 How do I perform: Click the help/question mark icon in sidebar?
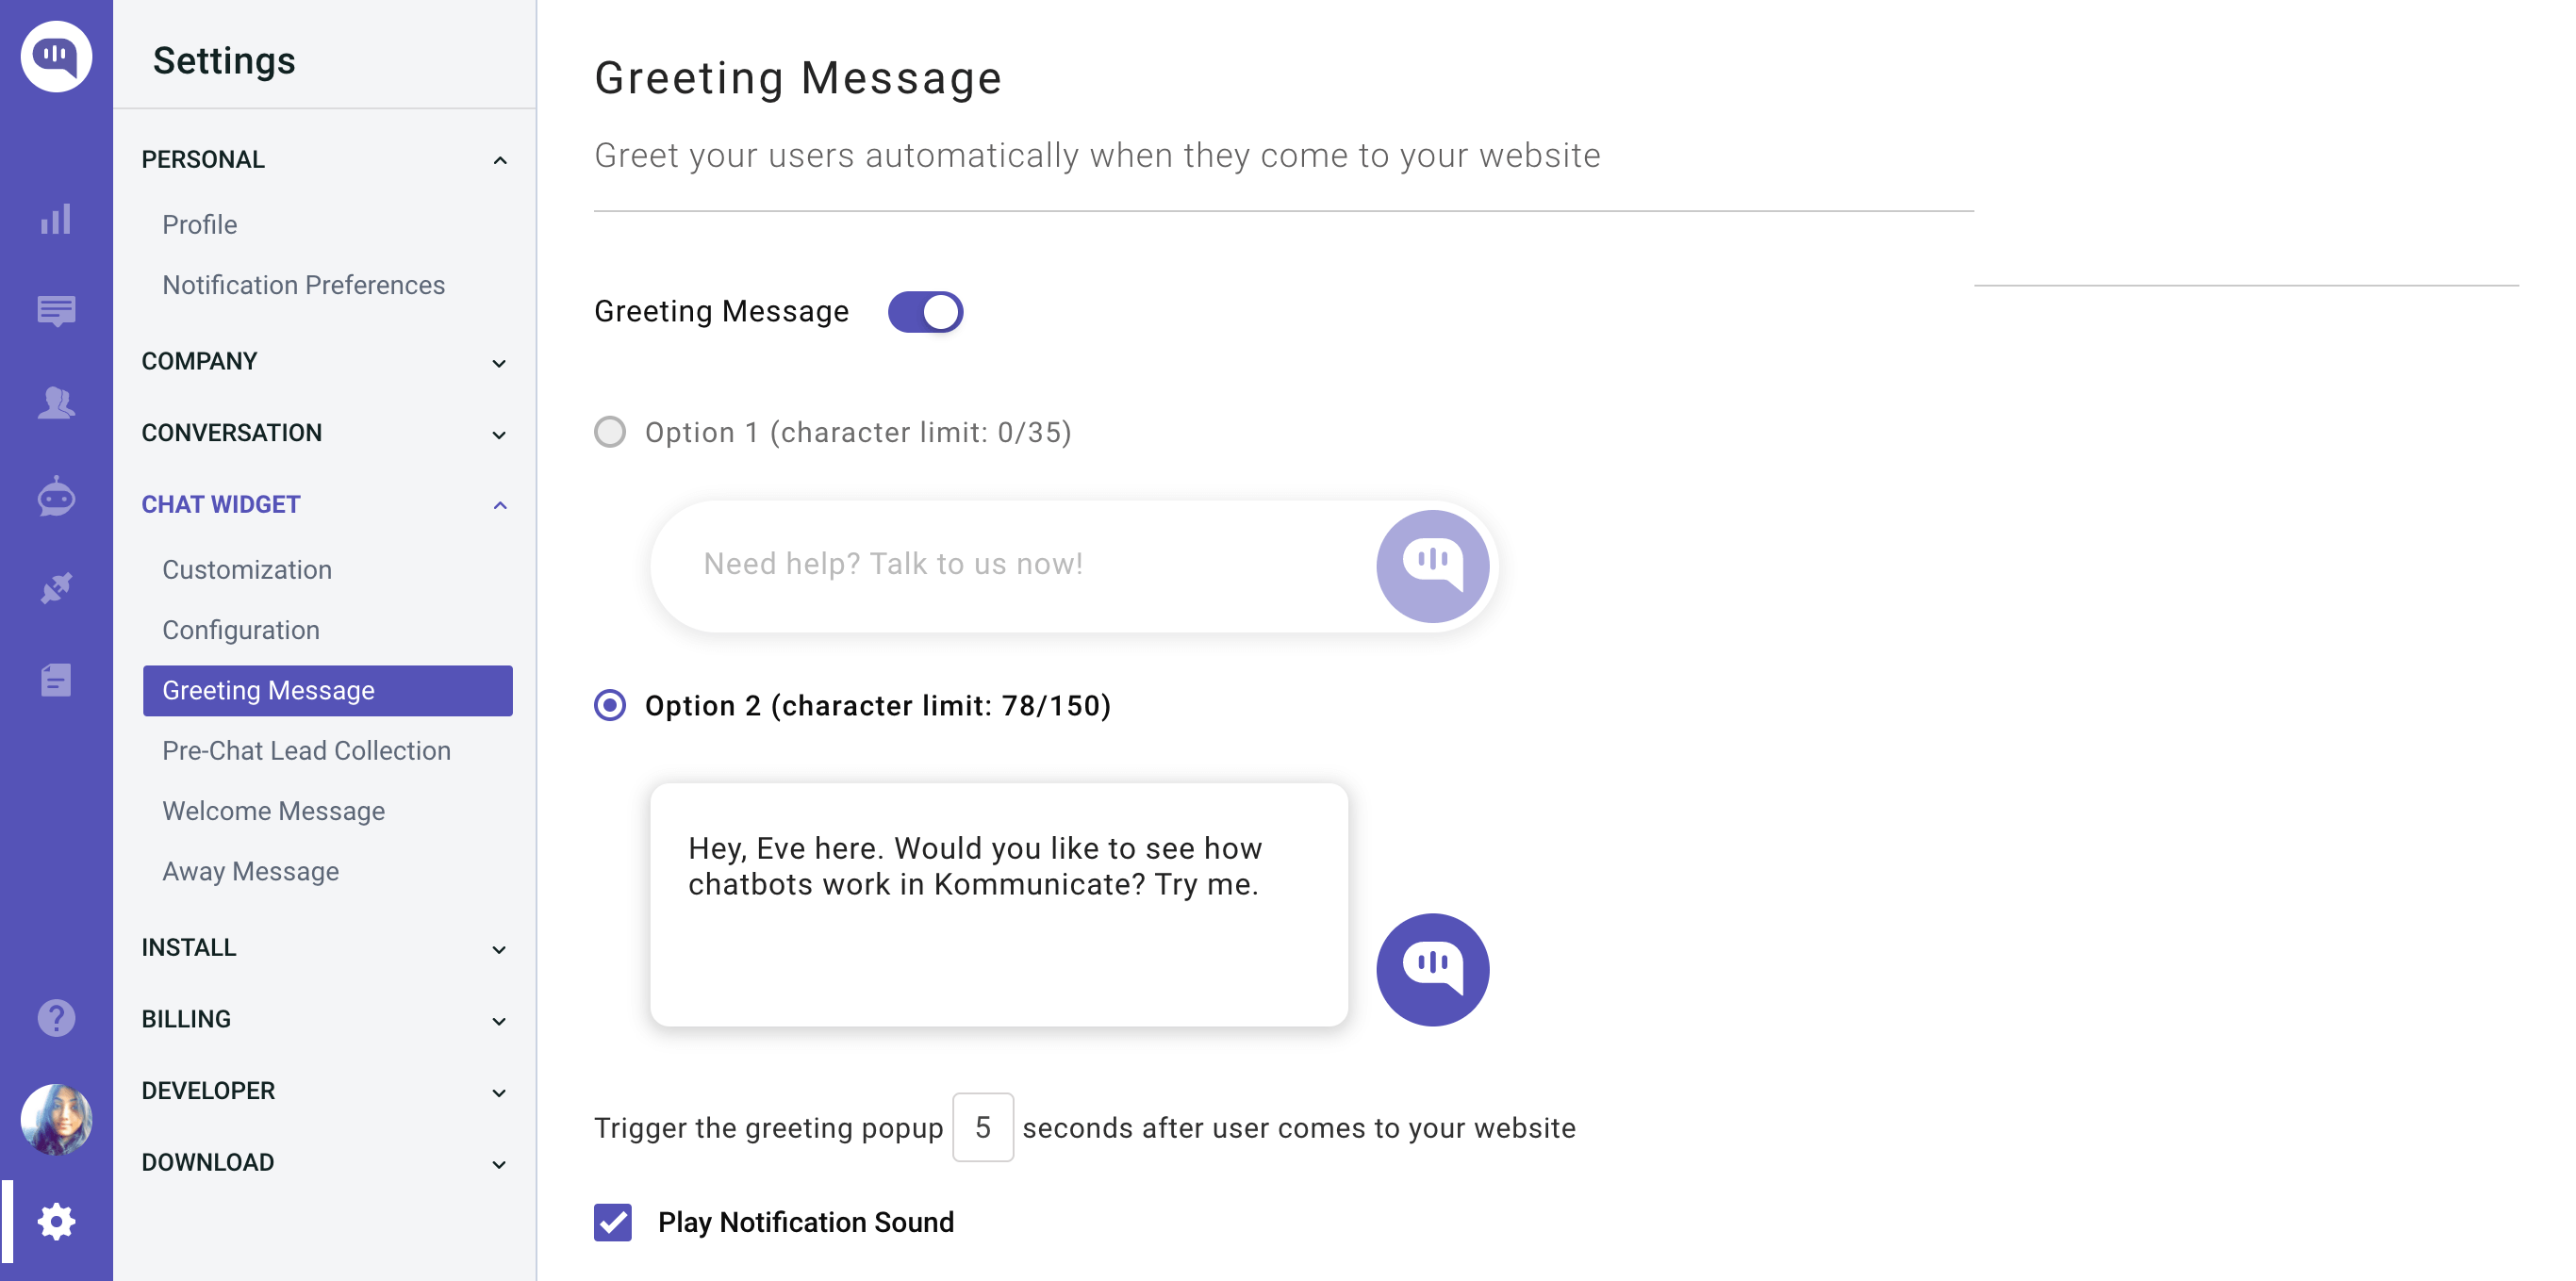coord(56,1016)
